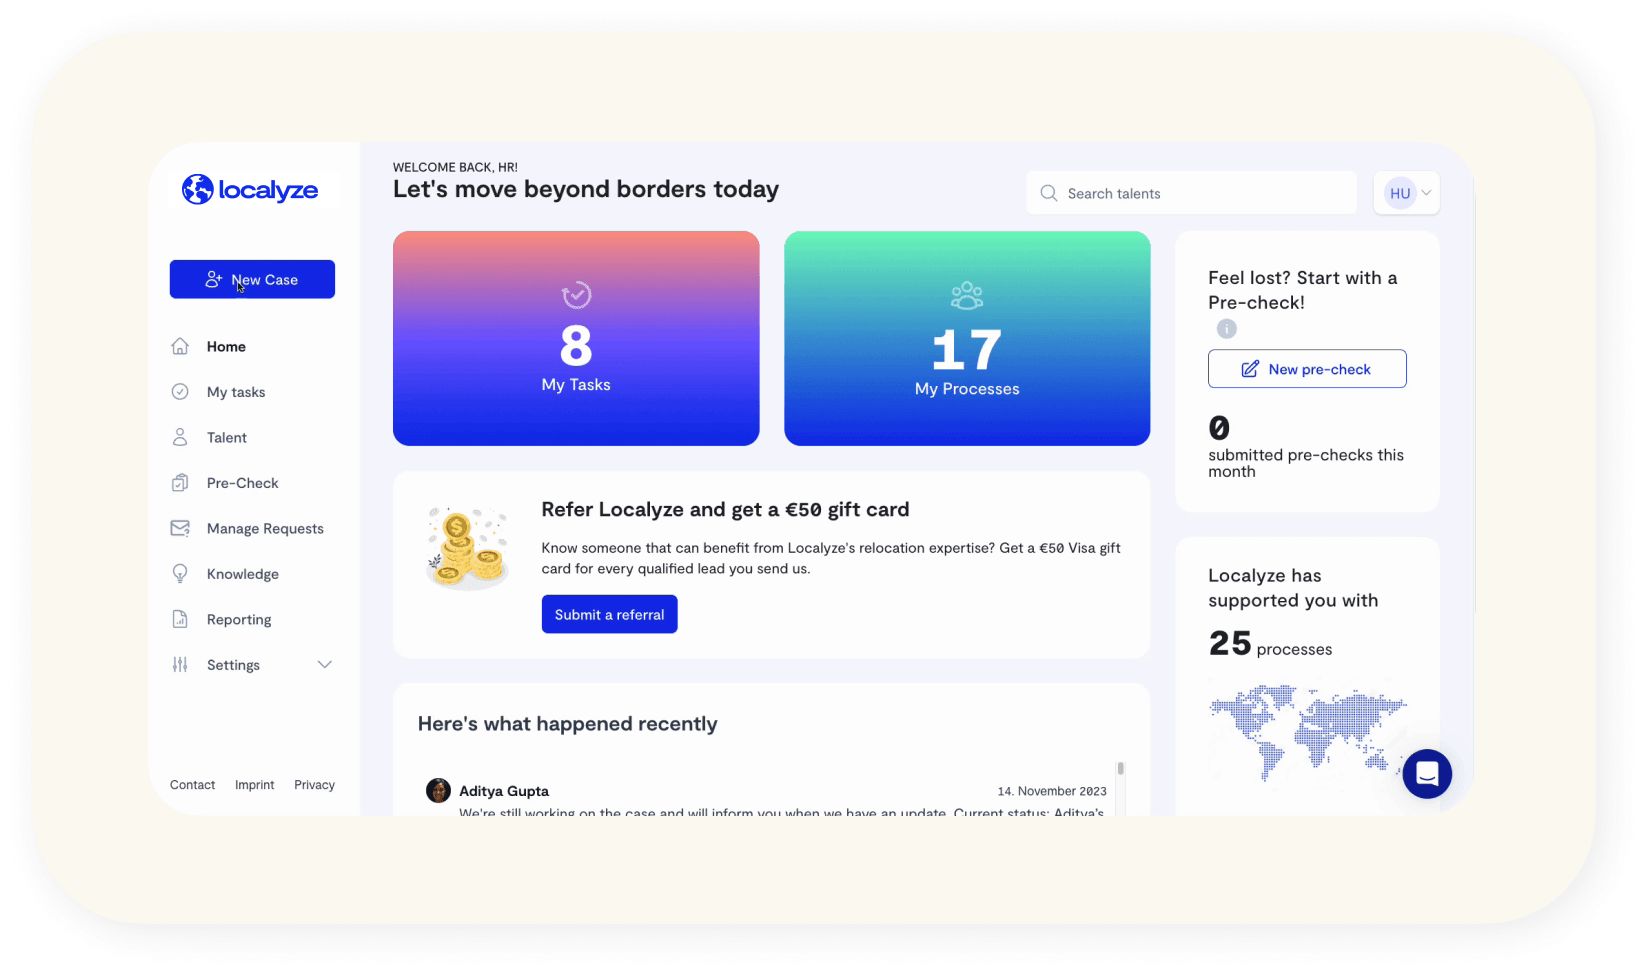Viewport: 1644px width, 972px height.
Task: Click the Home house icon
Action: pyautogui.click(x=180, y=346)
